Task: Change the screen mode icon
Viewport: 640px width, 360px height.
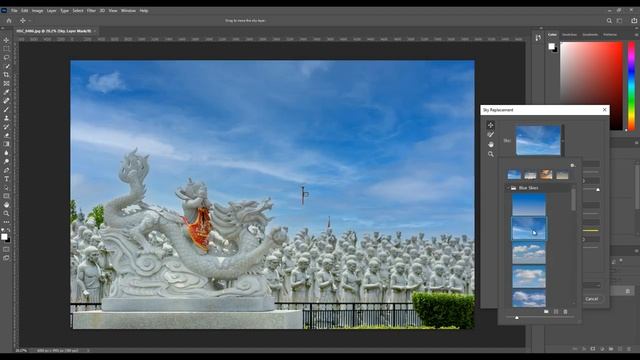Action: (6, 258)
